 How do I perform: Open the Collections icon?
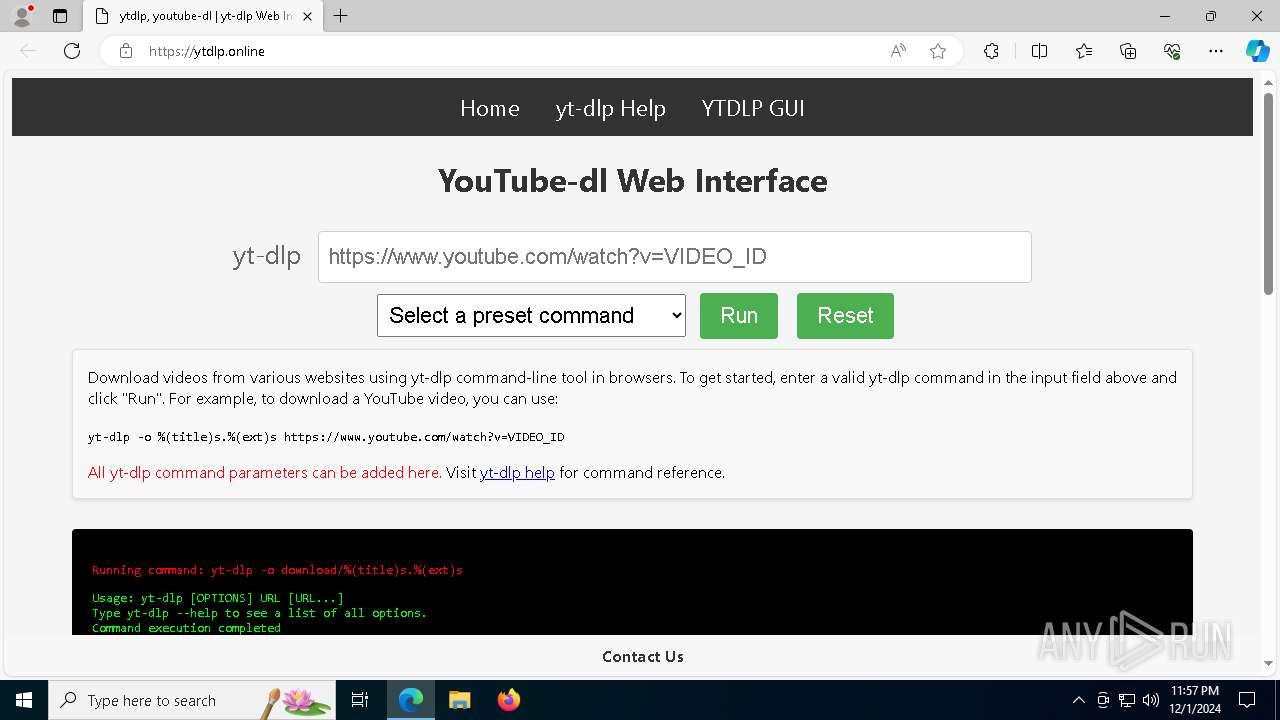tap(1128, 51)
